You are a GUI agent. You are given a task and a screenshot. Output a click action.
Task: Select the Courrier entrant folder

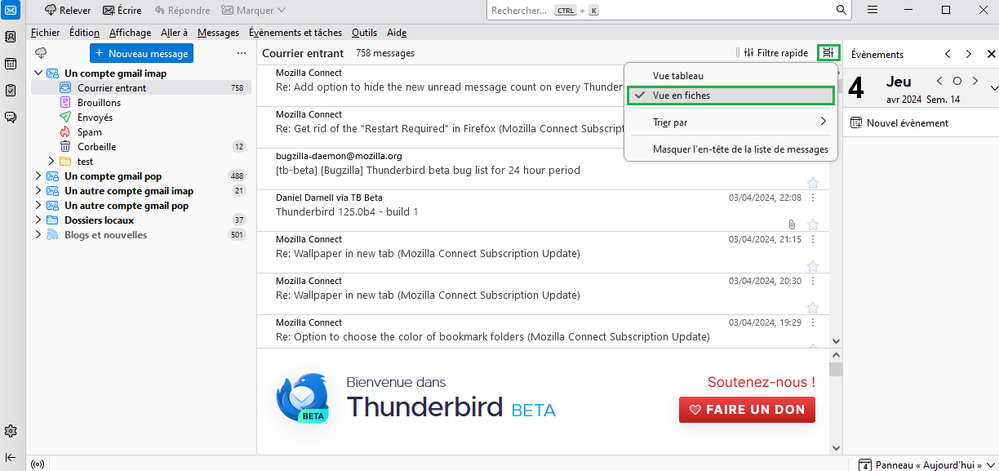point(141,88)
